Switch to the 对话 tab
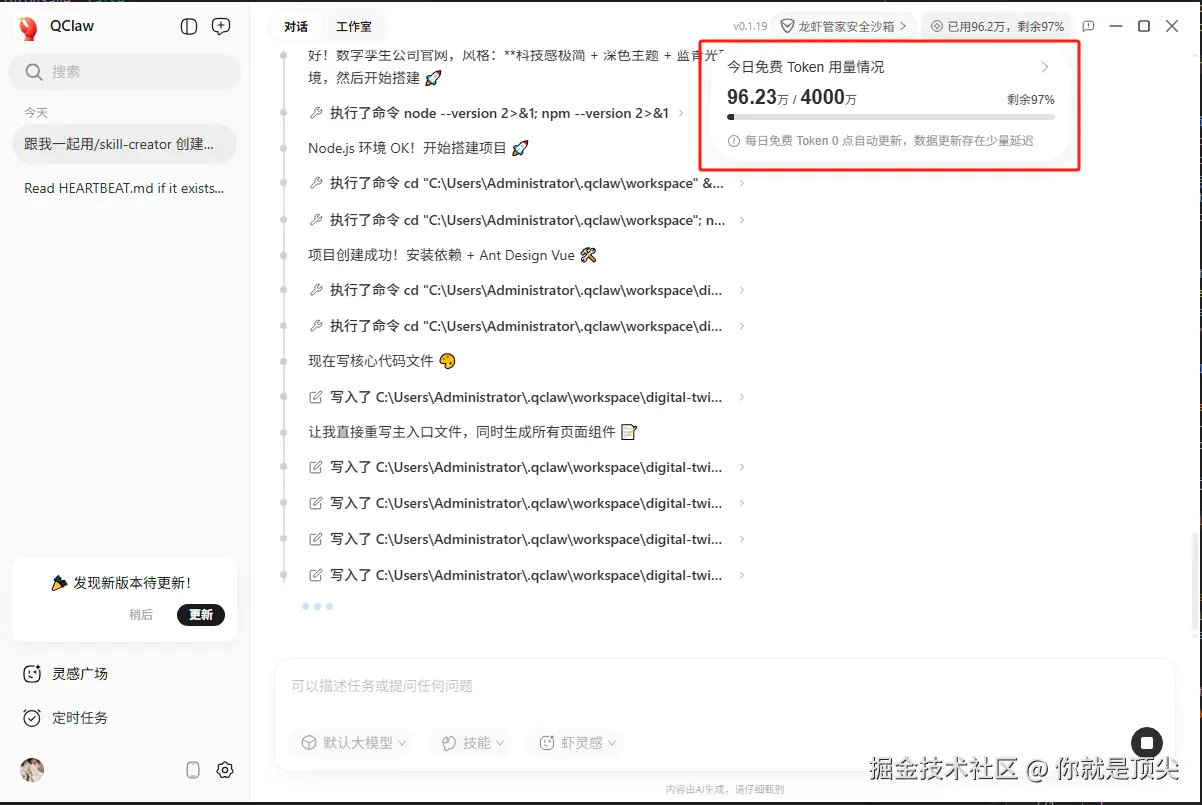 (294, 26)
